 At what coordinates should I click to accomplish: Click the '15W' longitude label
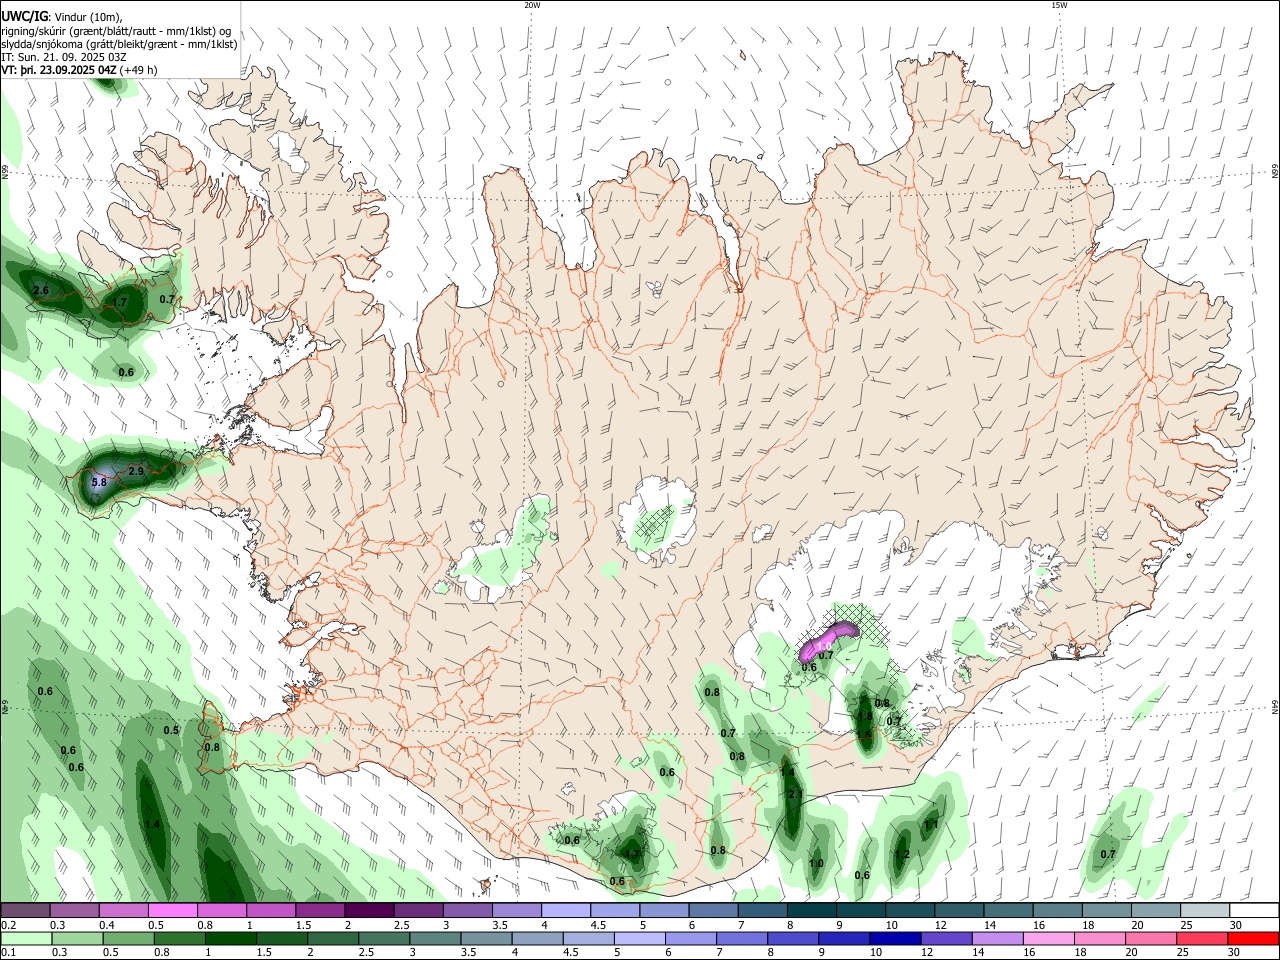pos(1059,5)
